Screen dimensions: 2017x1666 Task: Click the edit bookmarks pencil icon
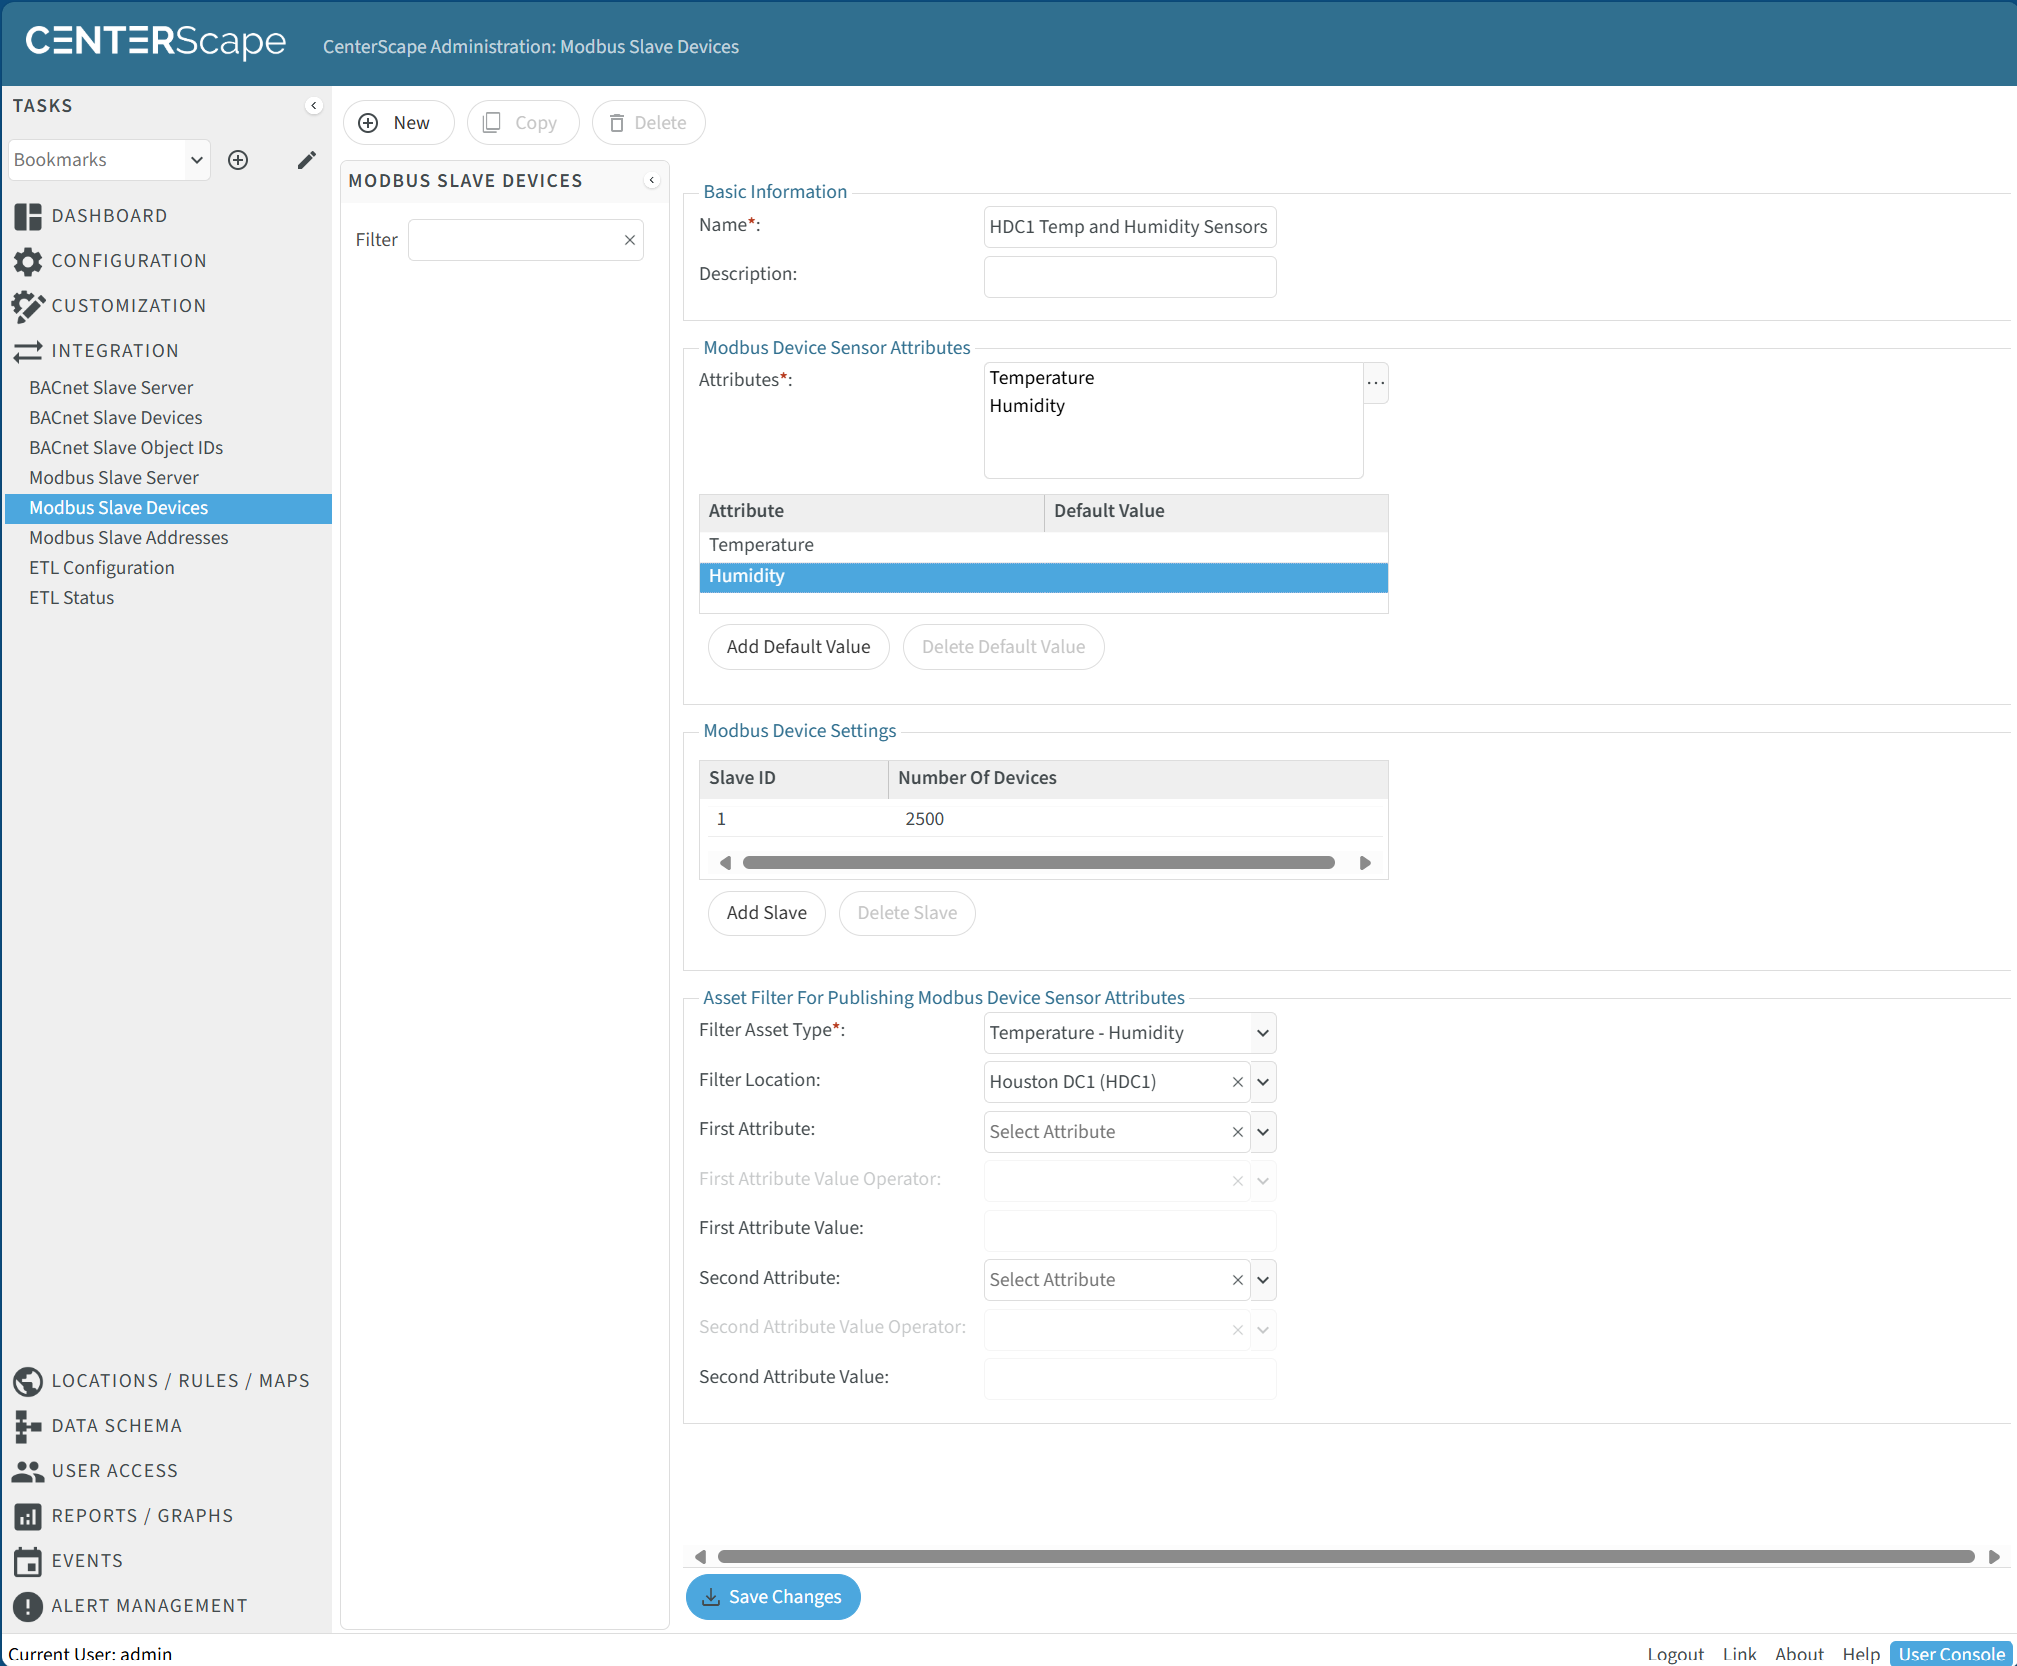[307, 160]
